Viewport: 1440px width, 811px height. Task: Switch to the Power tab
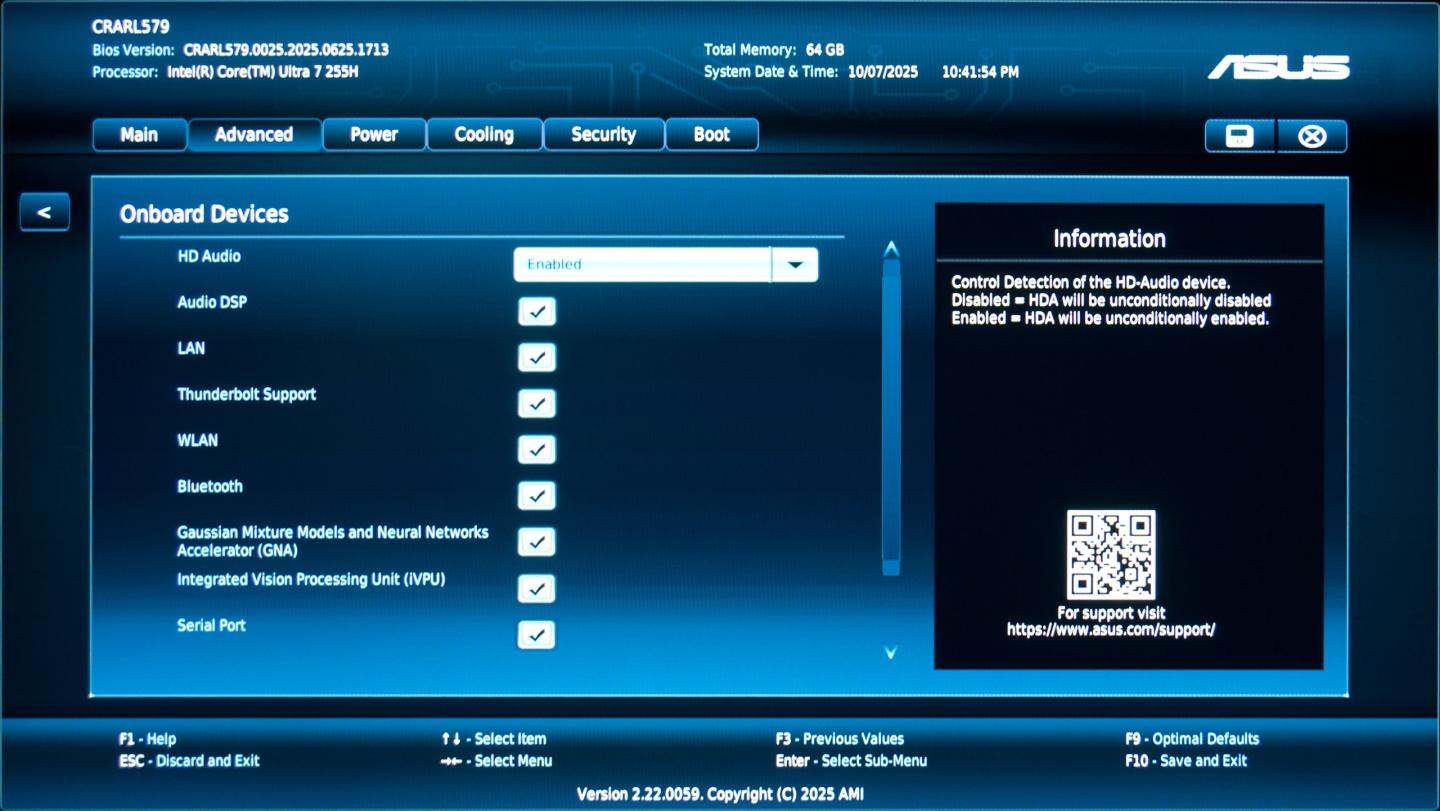point(374,135)
